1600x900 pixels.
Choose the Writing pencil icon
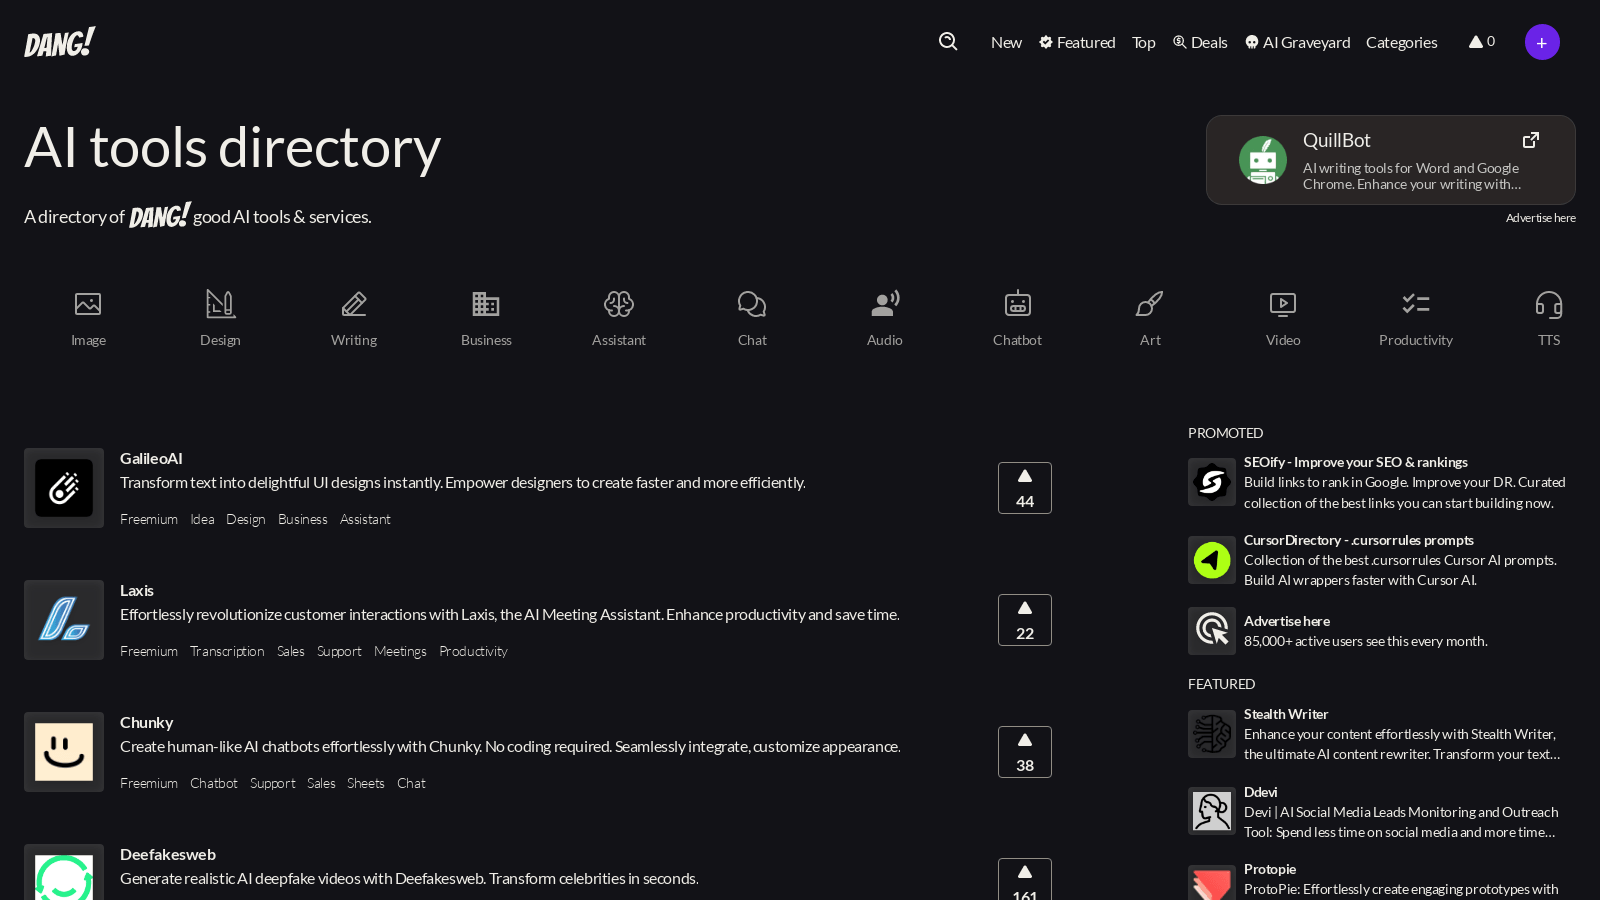click(x=354, y=304)
